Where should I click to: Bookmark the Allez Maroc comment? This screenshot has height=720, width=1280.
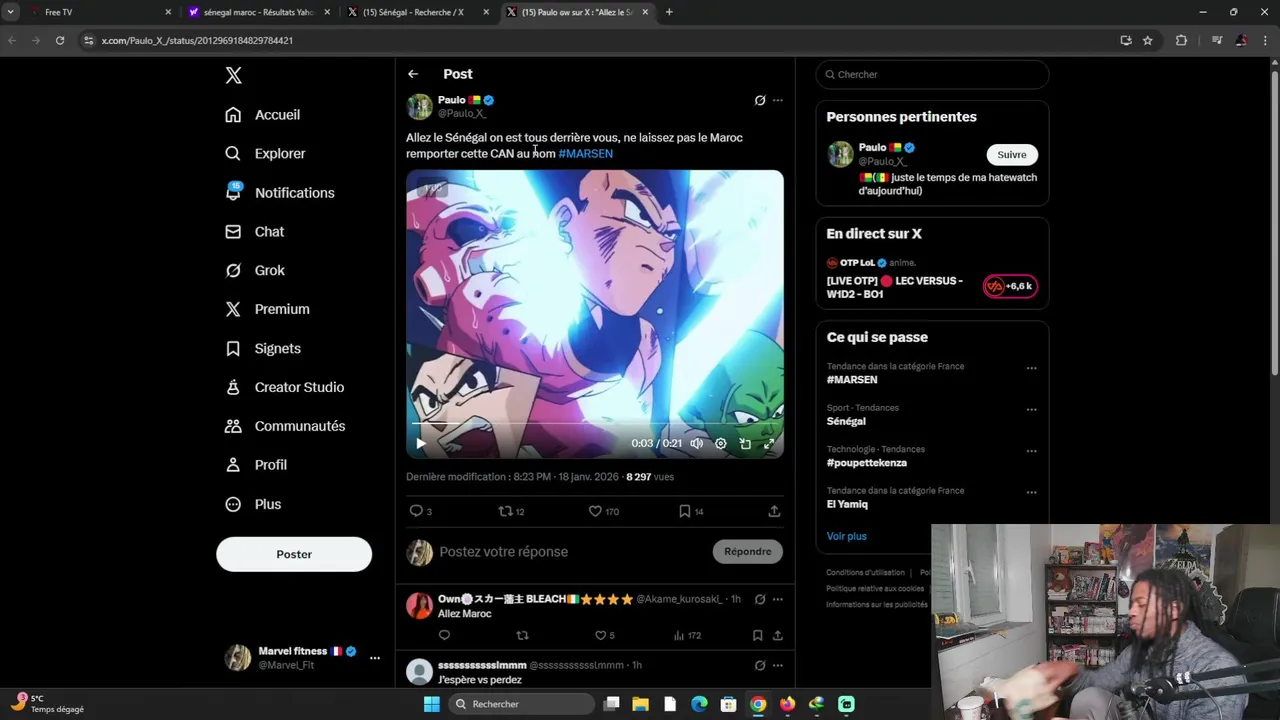pos(757,635)
